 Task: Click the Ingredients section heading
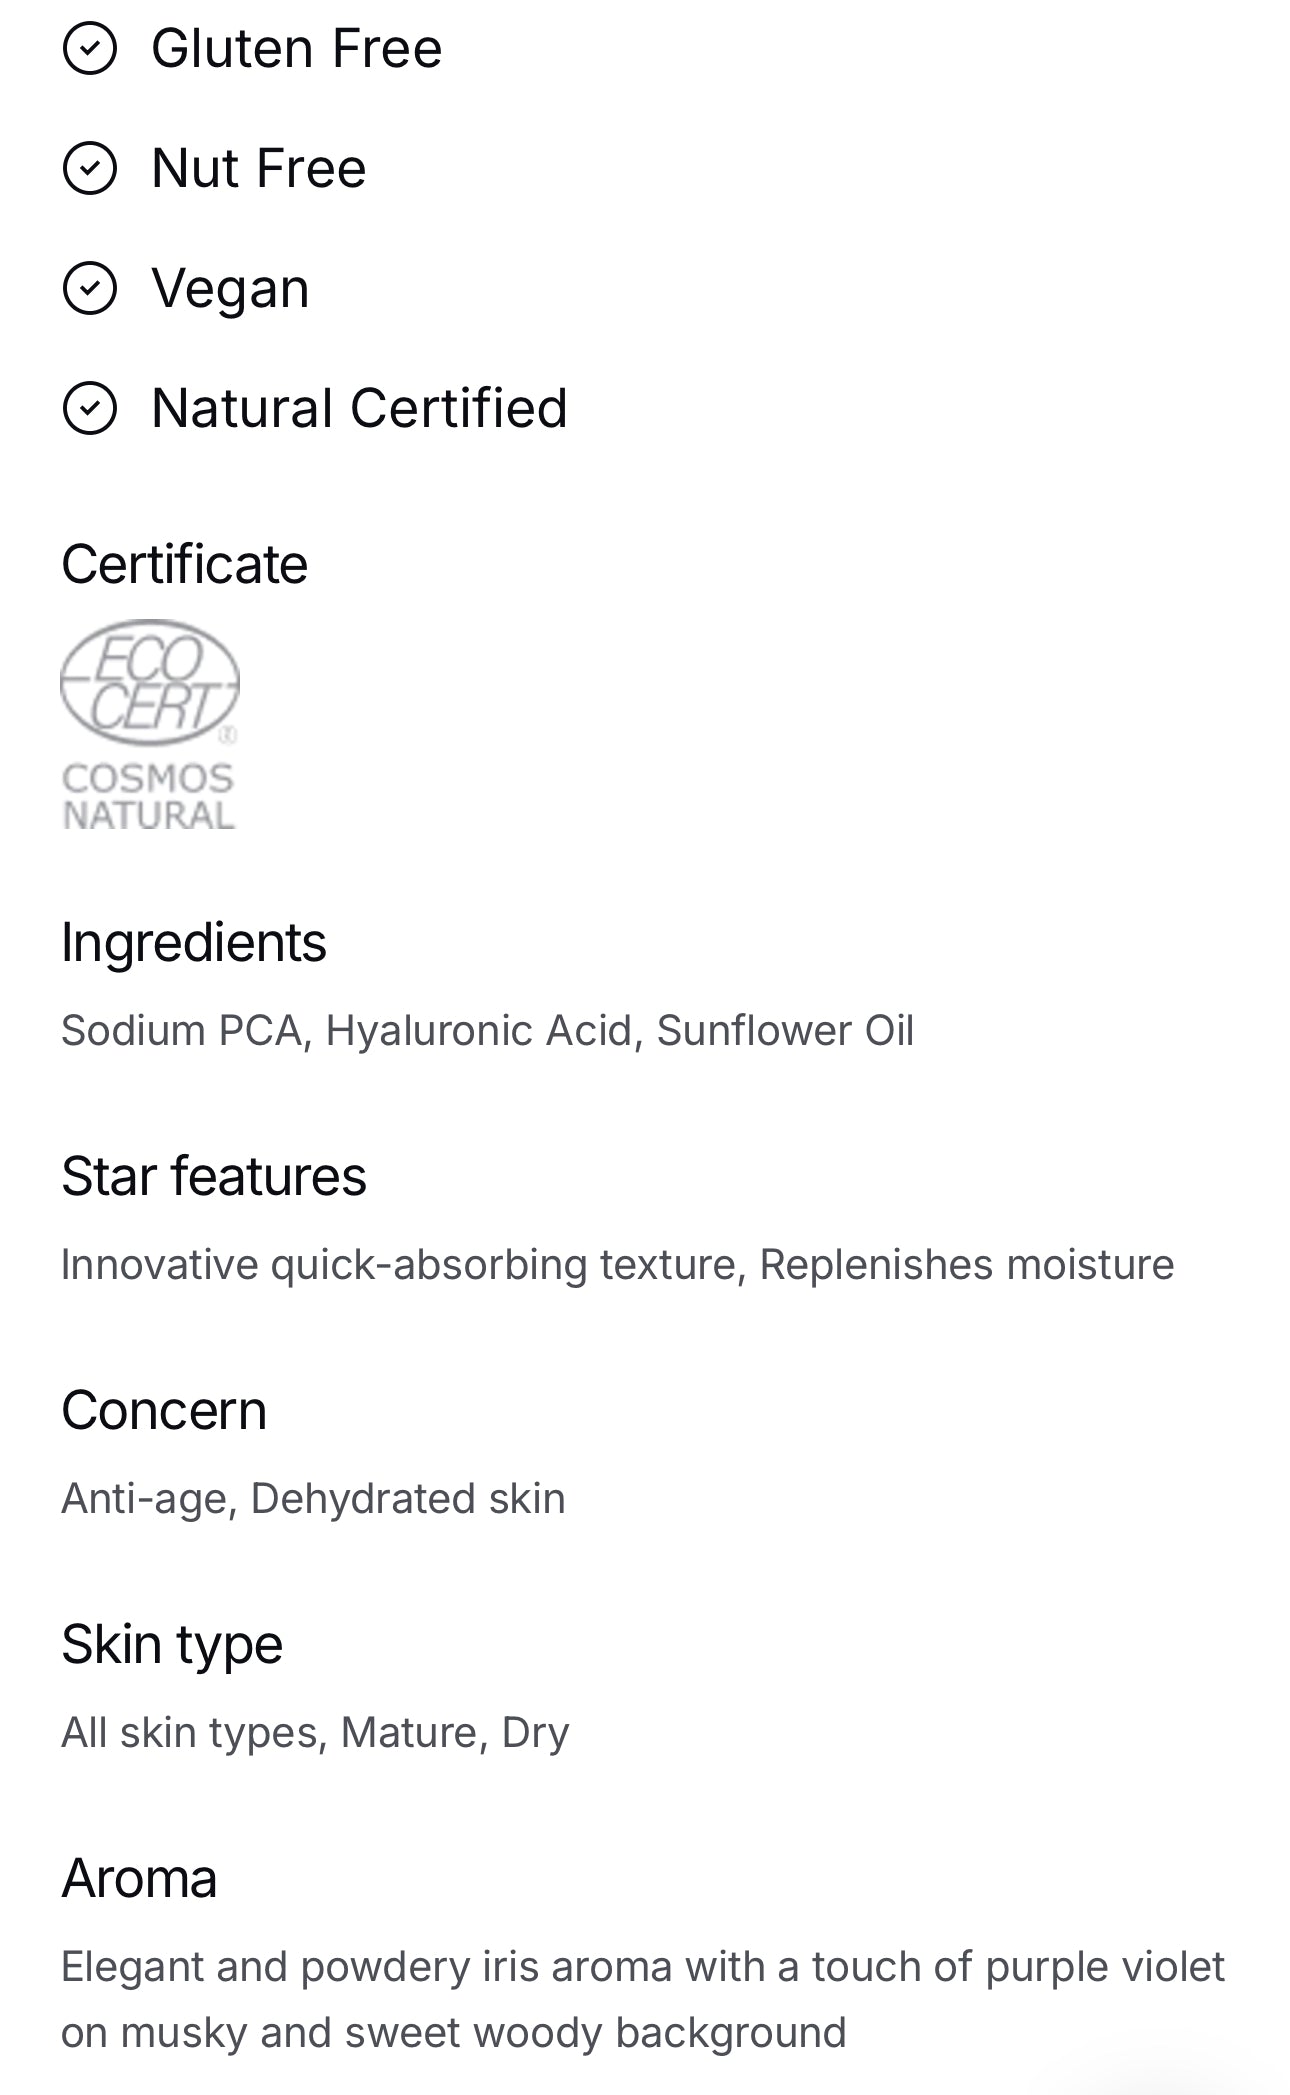[193, 943]
